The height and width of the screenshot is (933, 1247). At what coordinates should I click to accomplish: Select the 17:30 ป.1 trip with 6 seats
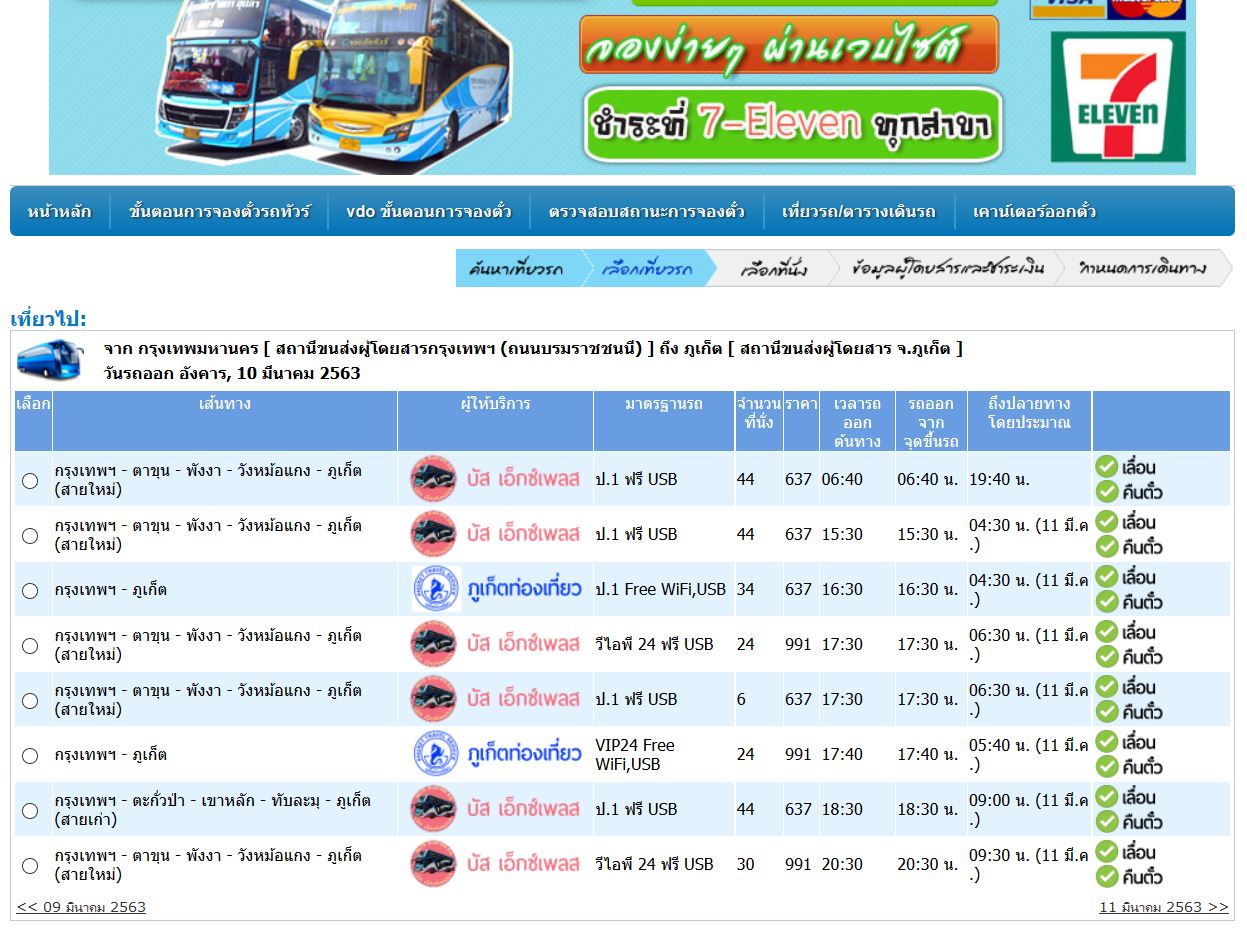coord(30,701)
